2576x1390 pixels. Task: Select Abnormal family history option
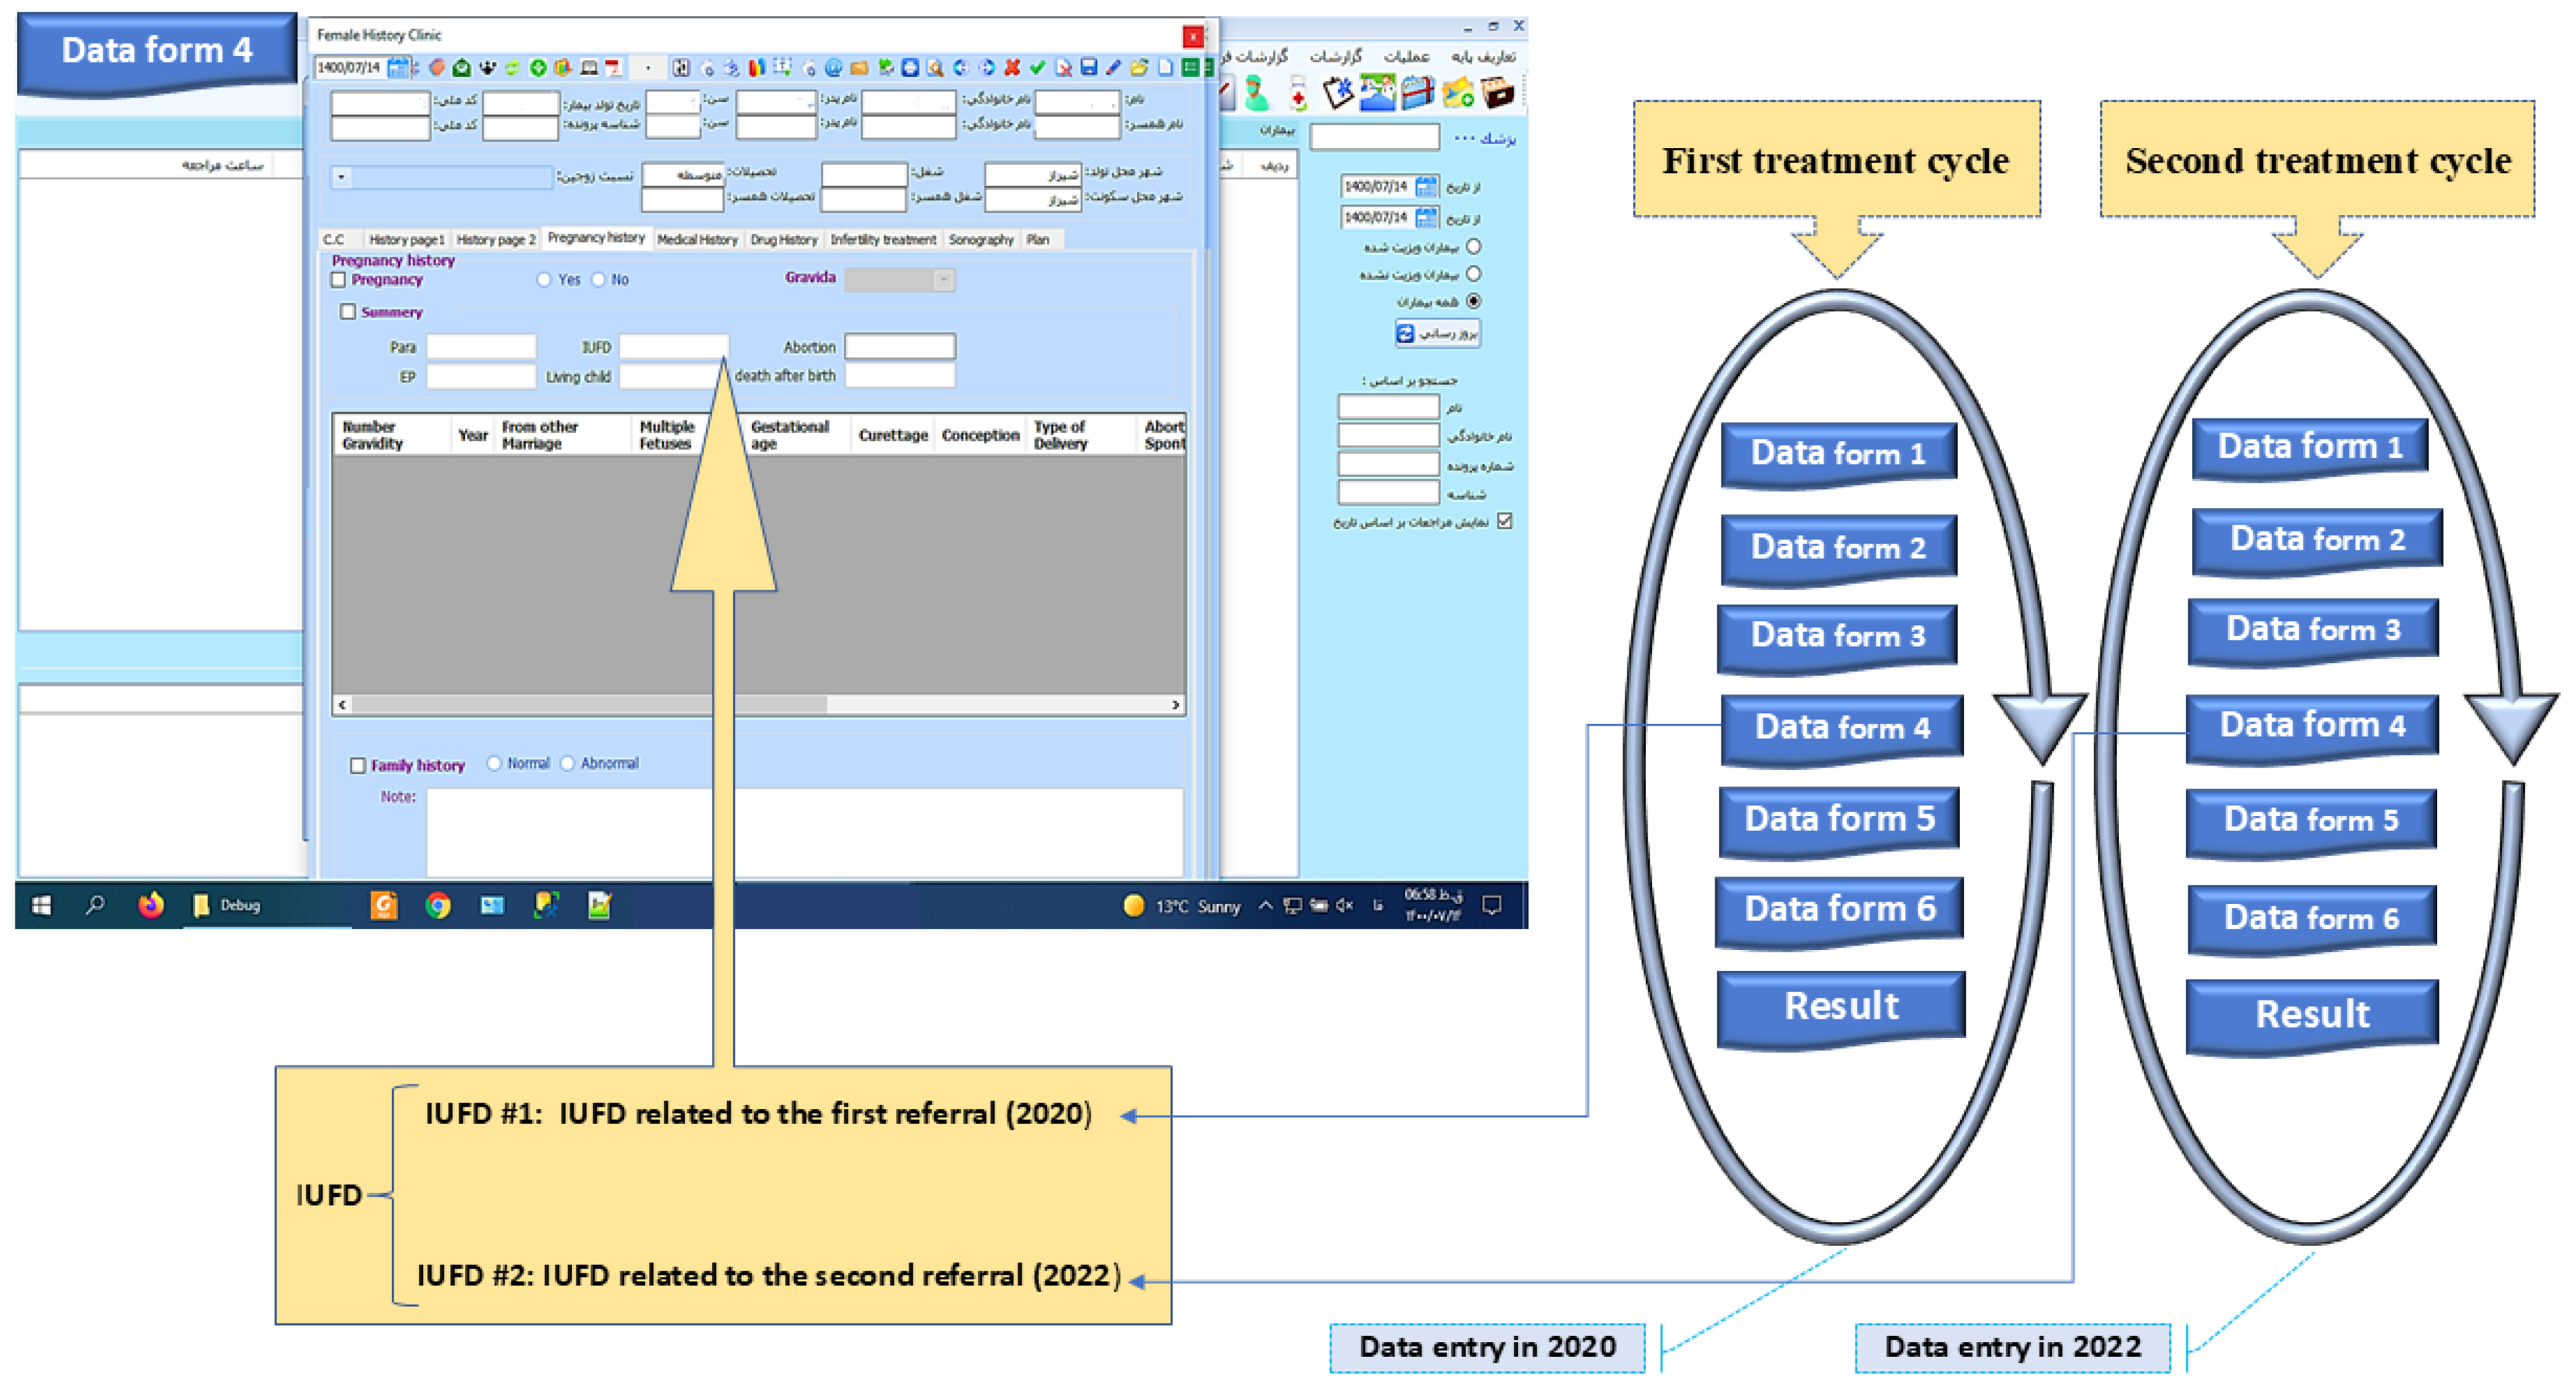pyautogui.click(x=568, y=763)
